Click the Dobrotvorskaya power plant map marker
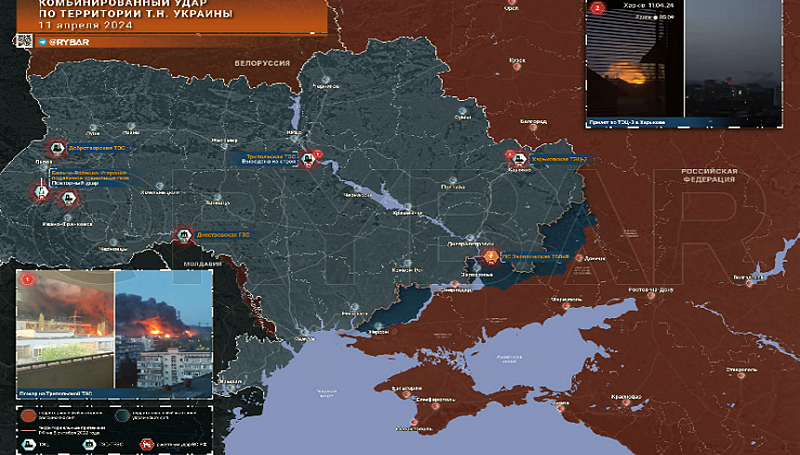 (58, 148)
